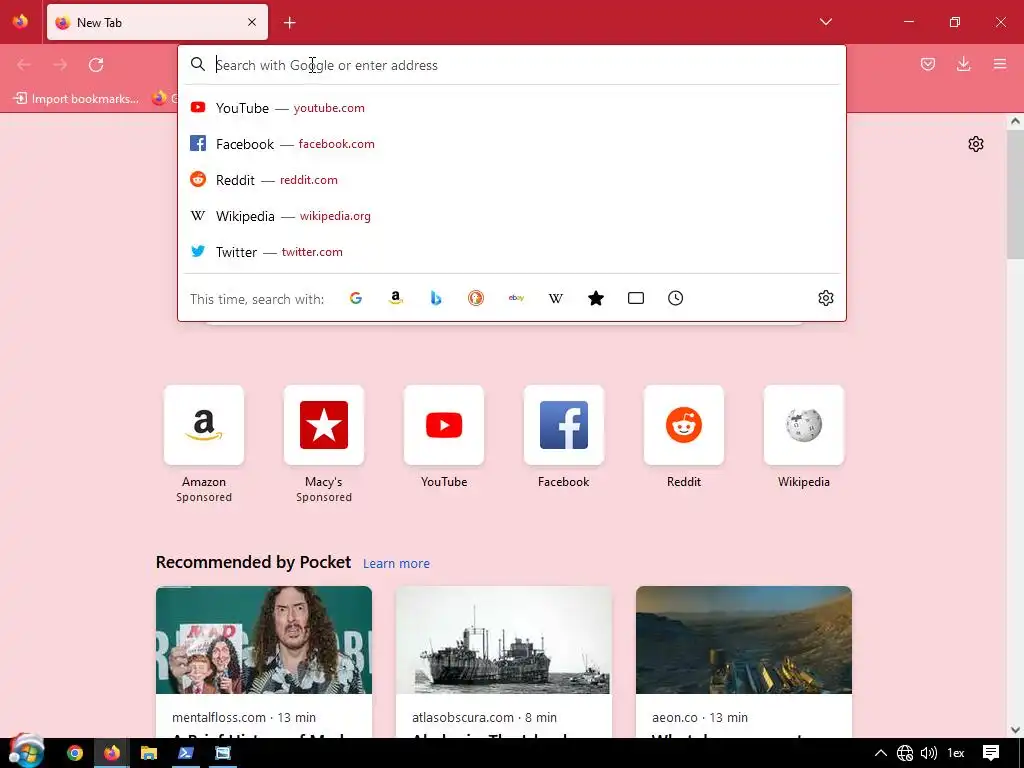Image resolution: width=1024 pixels, height=768 pixels.
Task: Go back with the back arrow
Action: (x=24, y=65)
